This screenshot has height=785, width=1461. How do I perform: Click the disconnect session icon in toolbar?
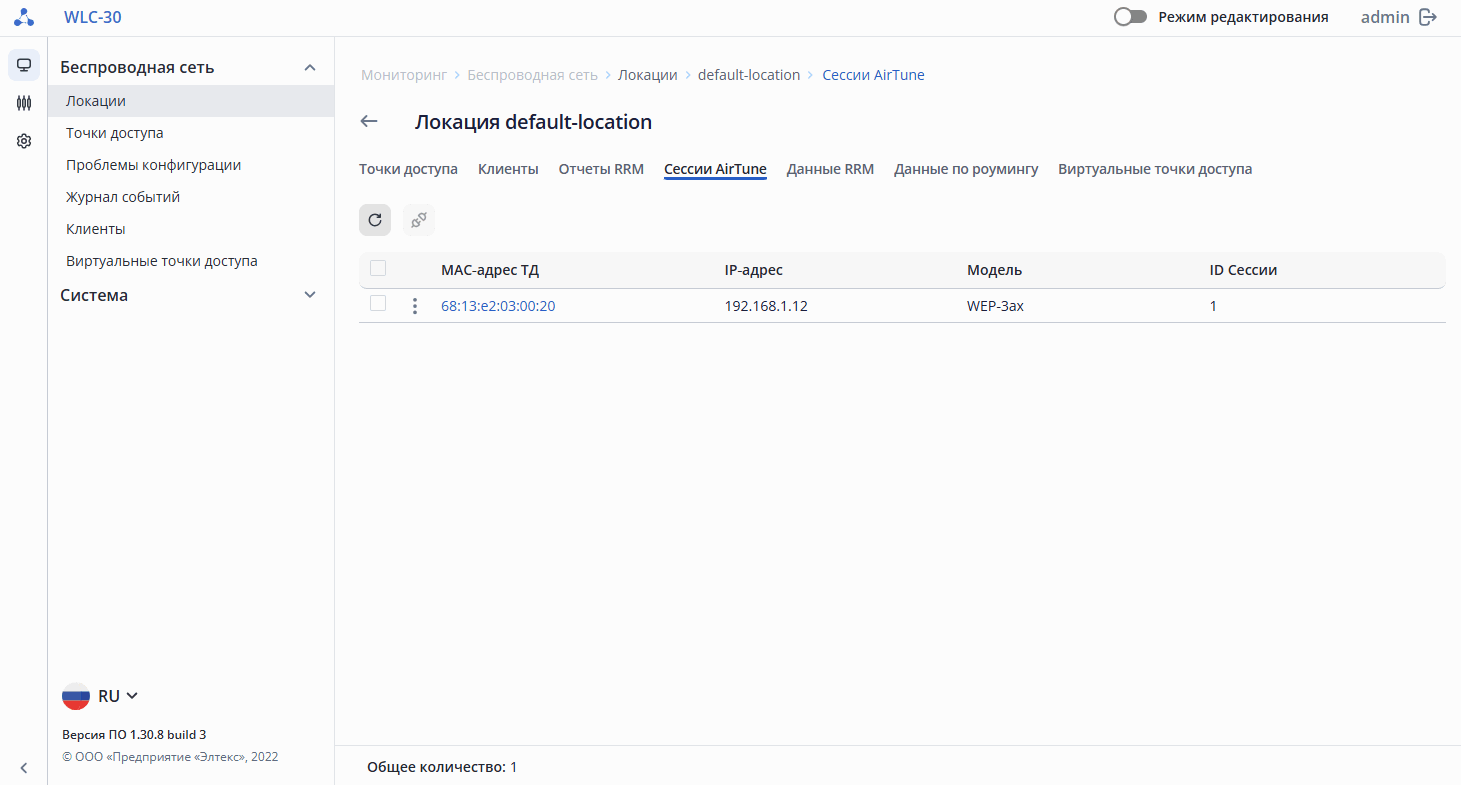419,220
